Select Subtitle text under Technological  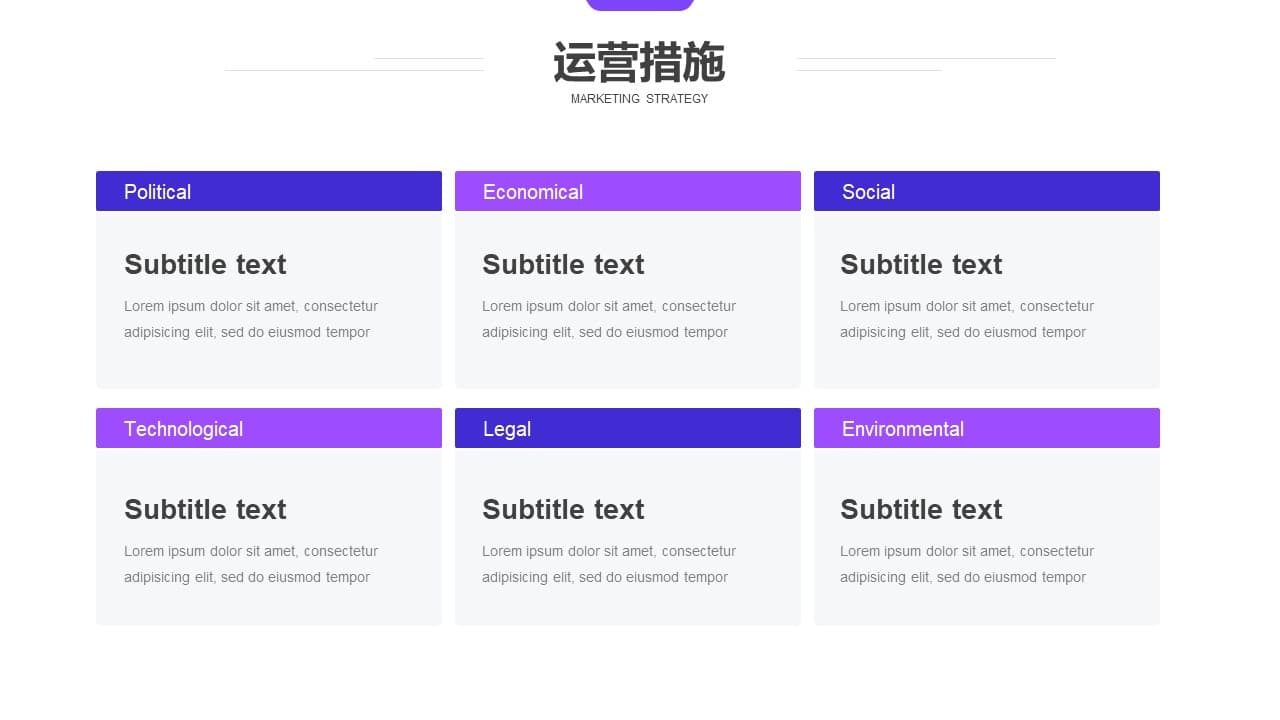point(205,510)
